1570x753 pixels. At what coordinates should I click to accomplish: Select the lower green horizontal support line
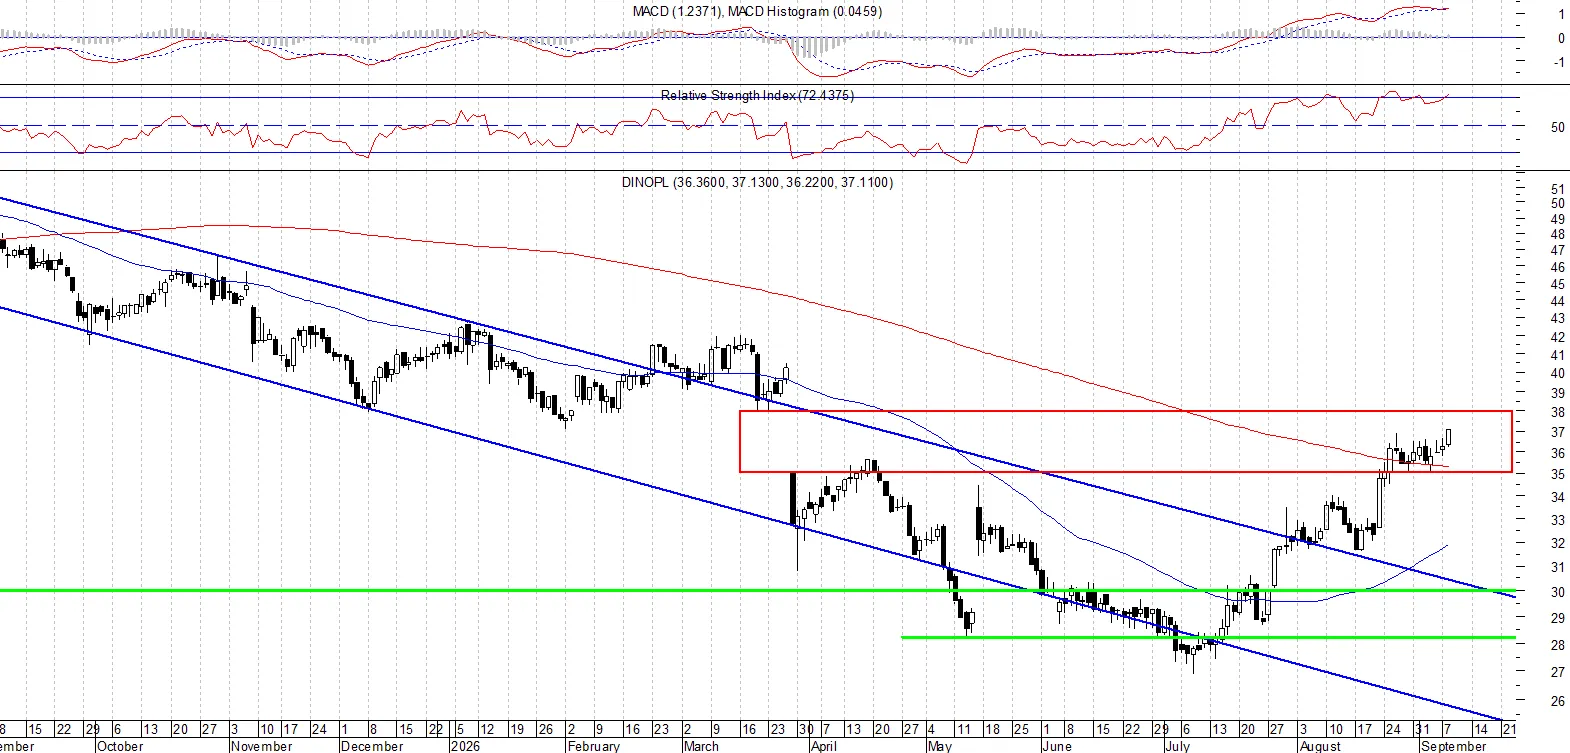pos(1208,637)
